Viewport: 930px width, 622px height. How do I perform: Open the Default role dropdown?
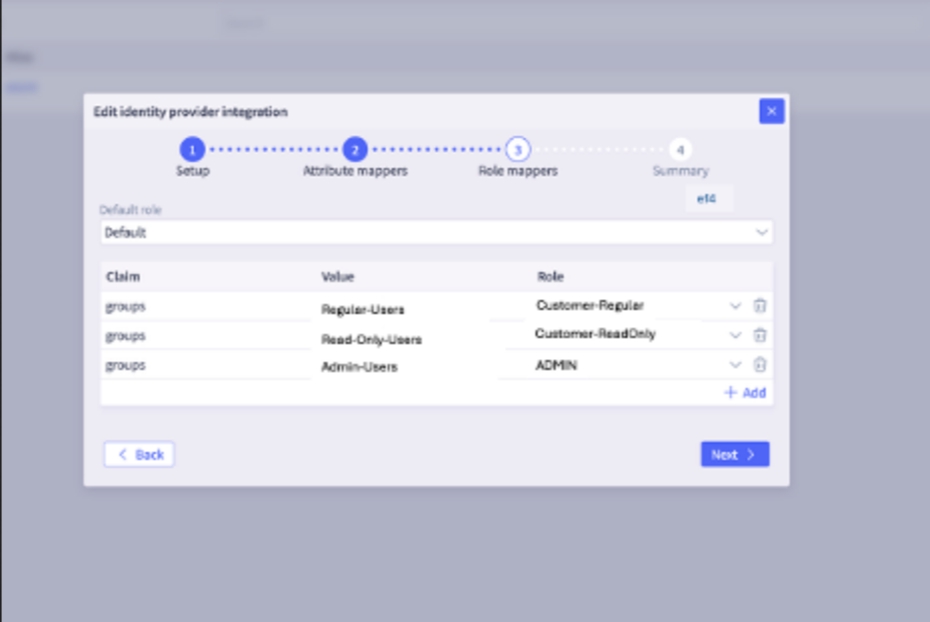point(436,232)
